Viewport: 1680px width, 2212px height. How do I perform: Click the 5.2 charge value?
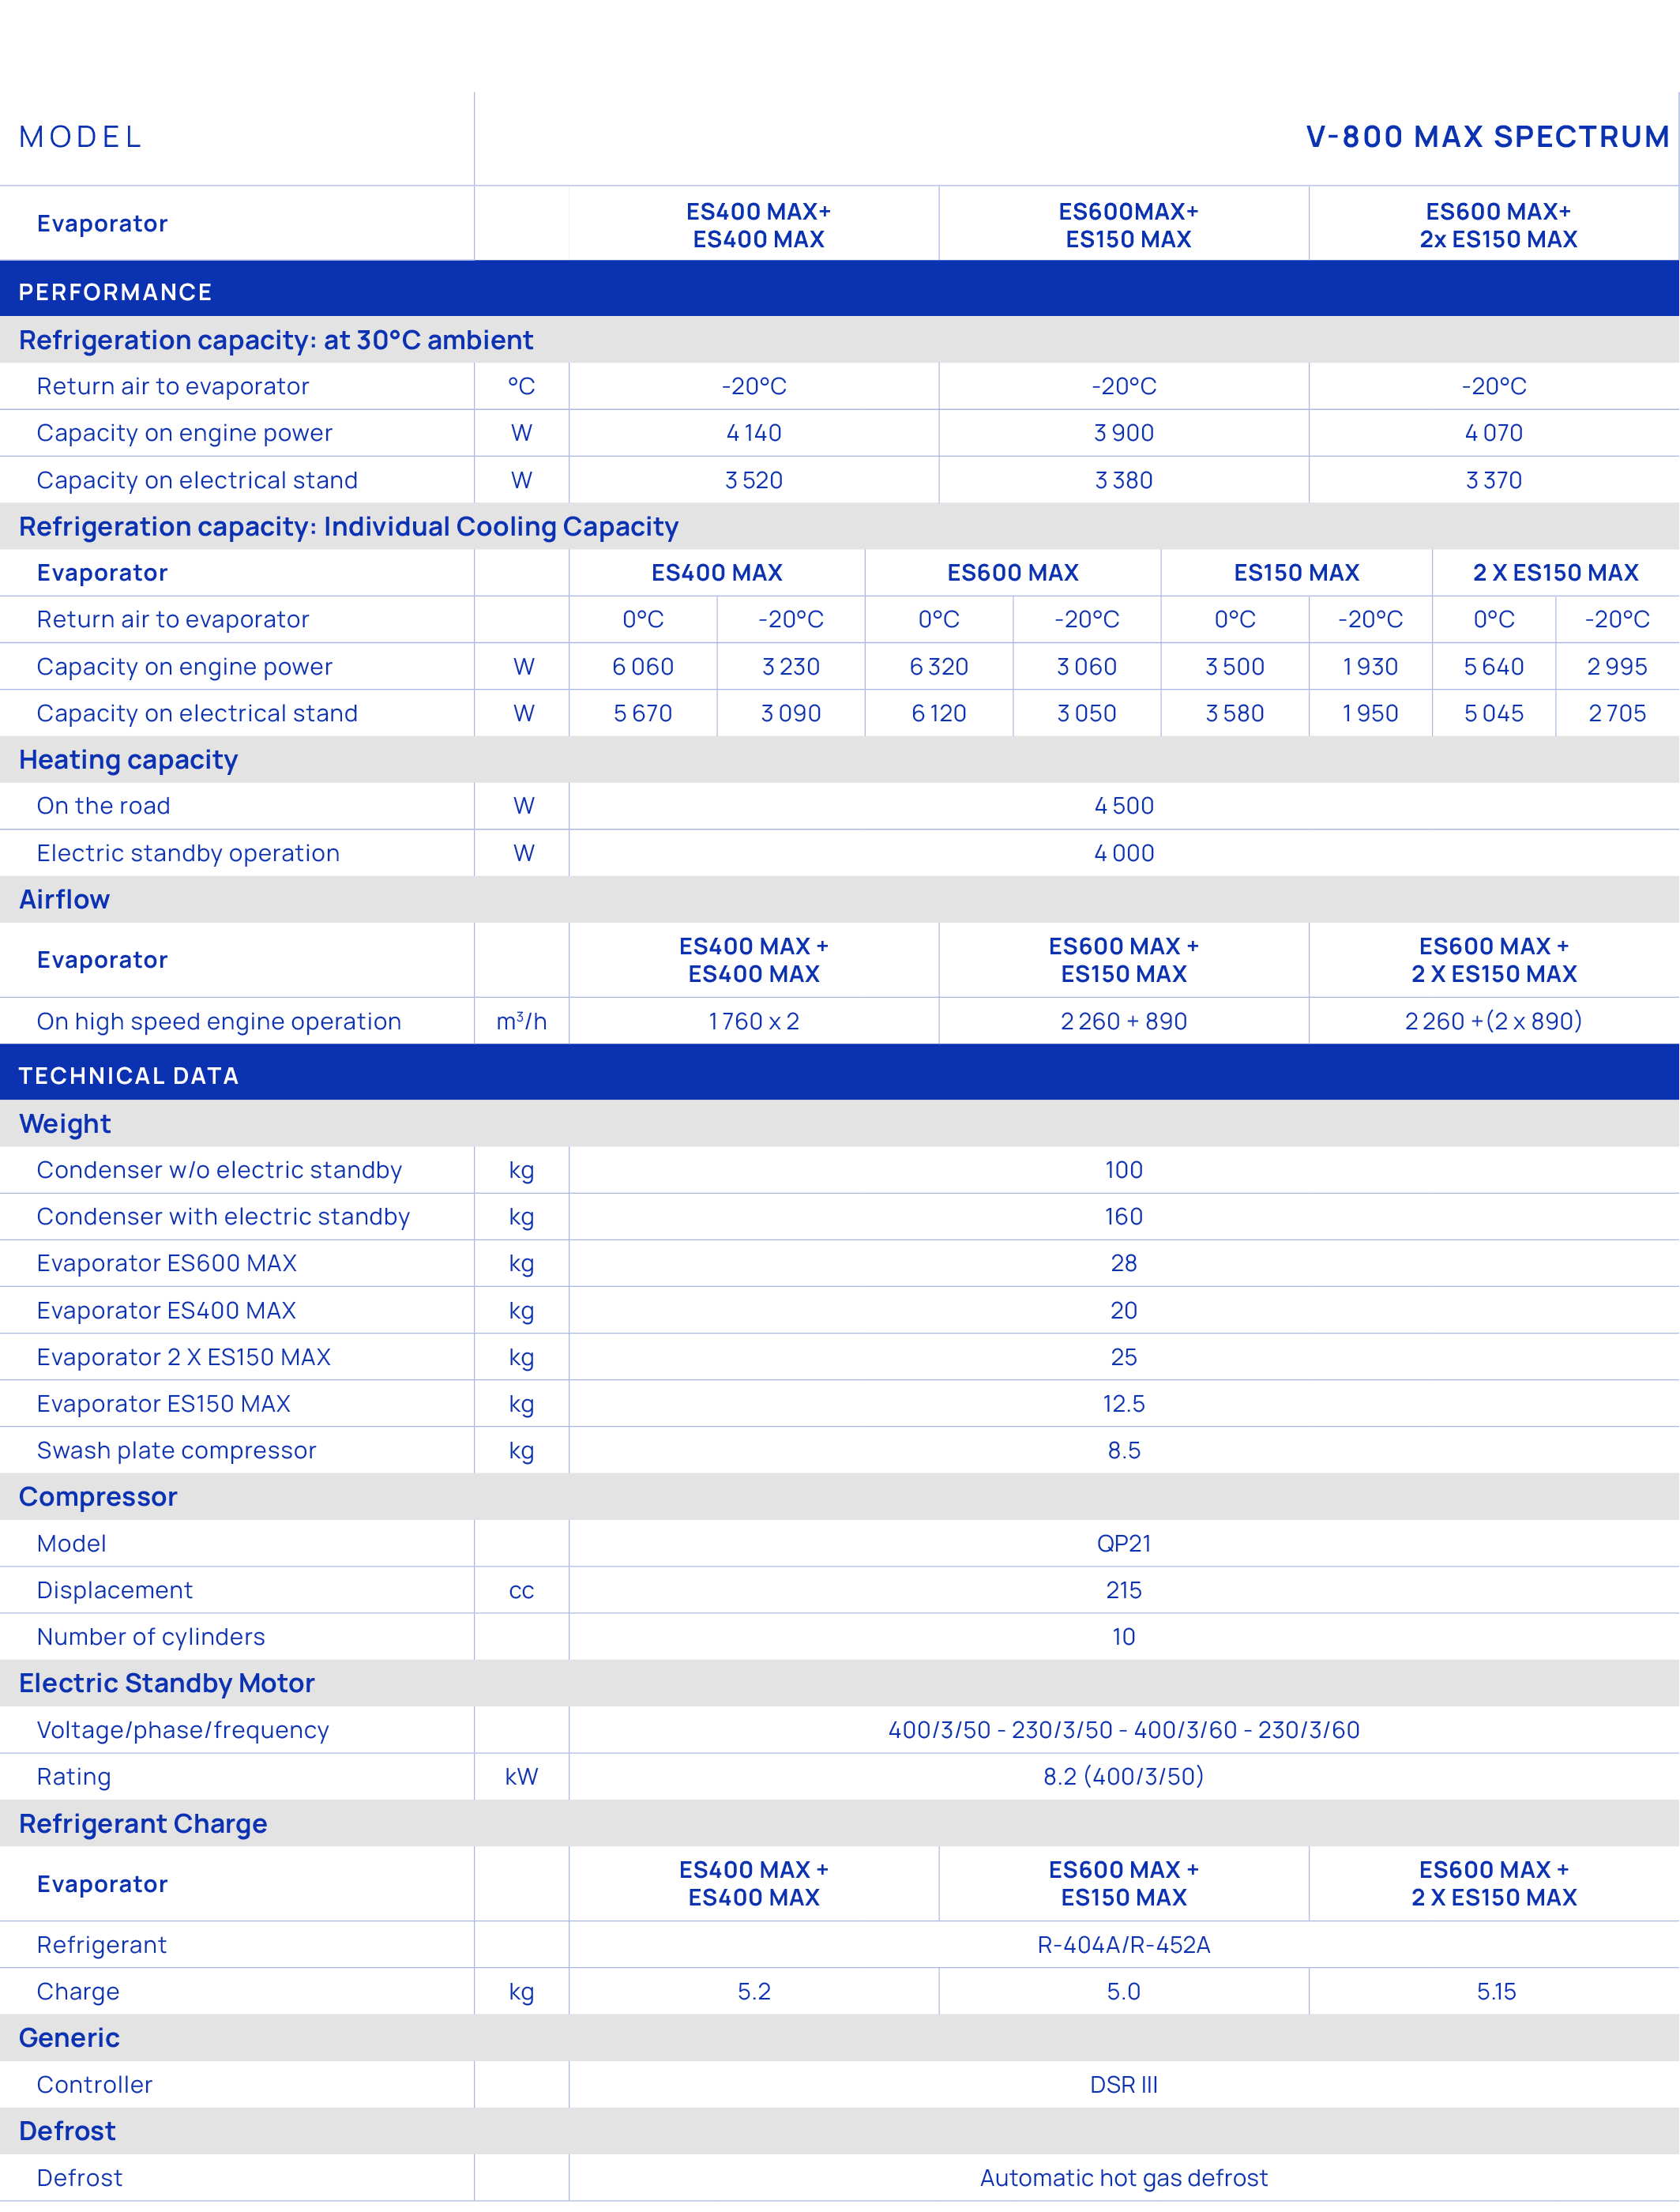pyautogui.click(x=754, y=1991)
